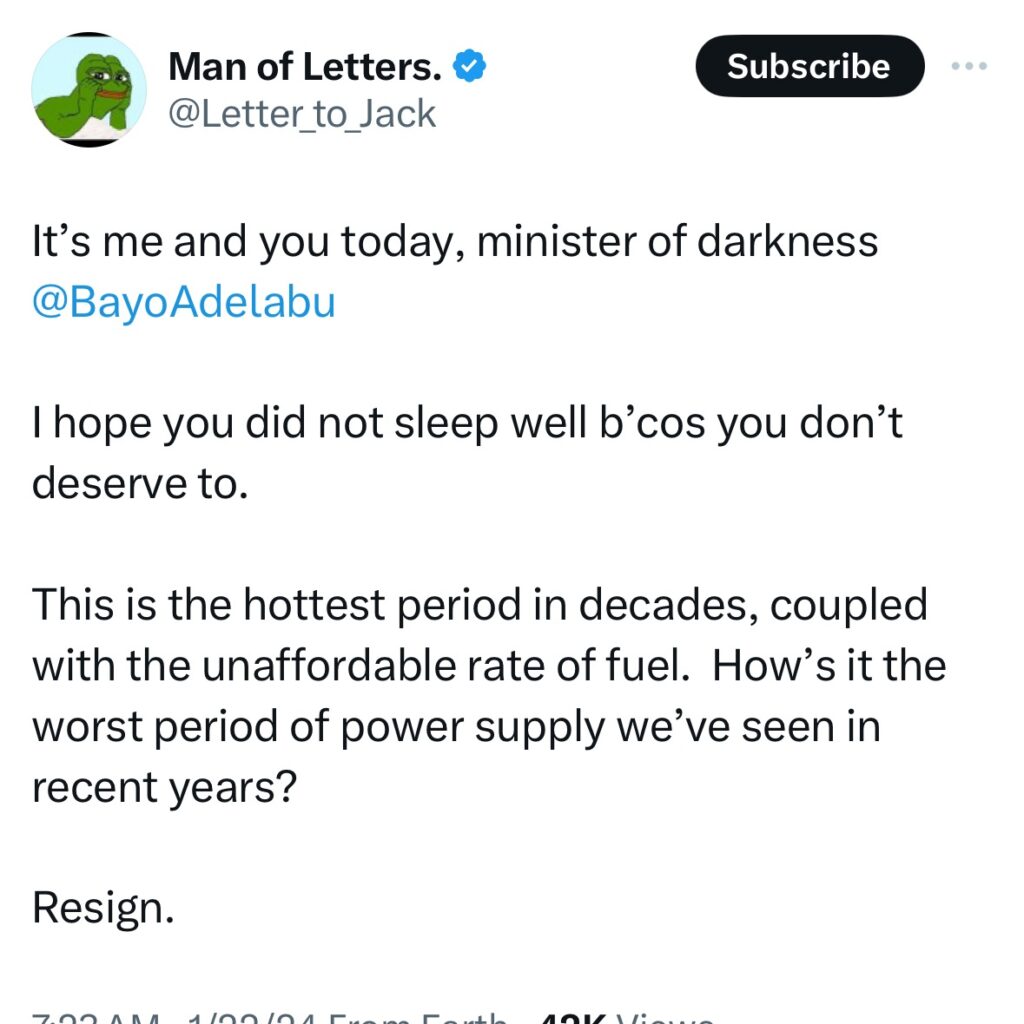Click the 'minister of darkness' text line

(455, 242)
